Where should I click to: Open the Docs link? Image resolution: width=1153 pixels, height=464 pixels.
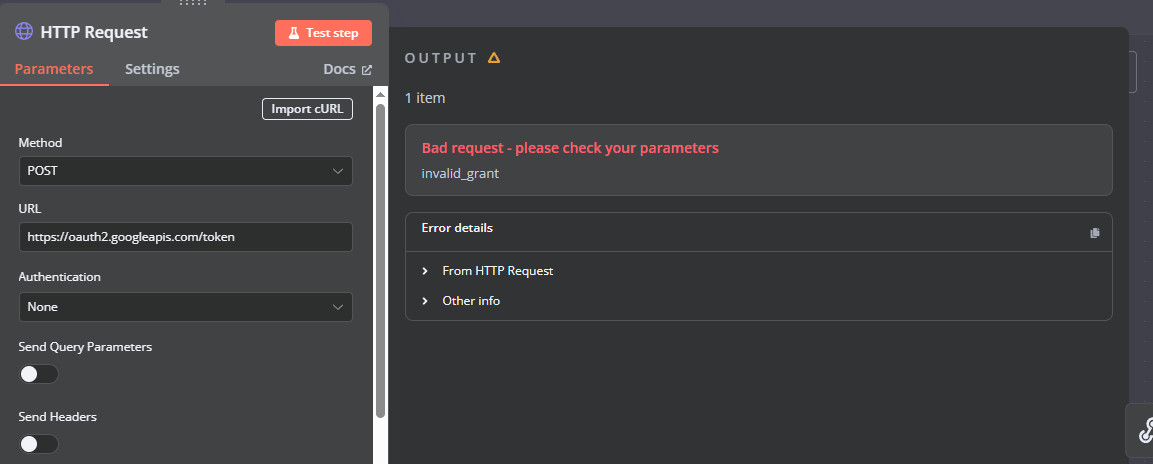[348, 69]
